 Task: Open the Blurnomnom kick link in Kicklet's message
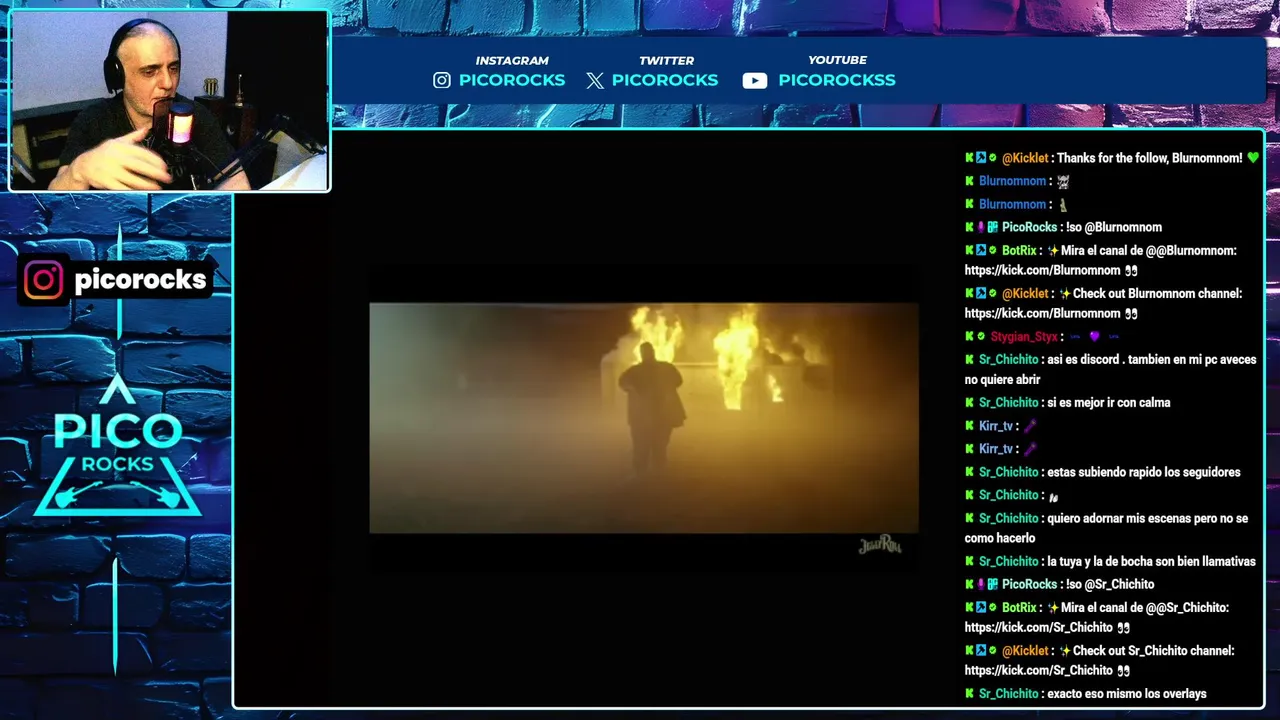1042,314
